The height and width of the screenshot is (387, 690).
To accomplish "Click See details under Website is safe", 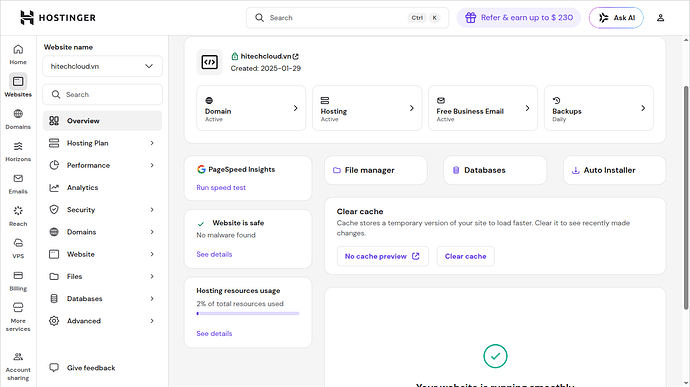I will [x=214, y=254].
